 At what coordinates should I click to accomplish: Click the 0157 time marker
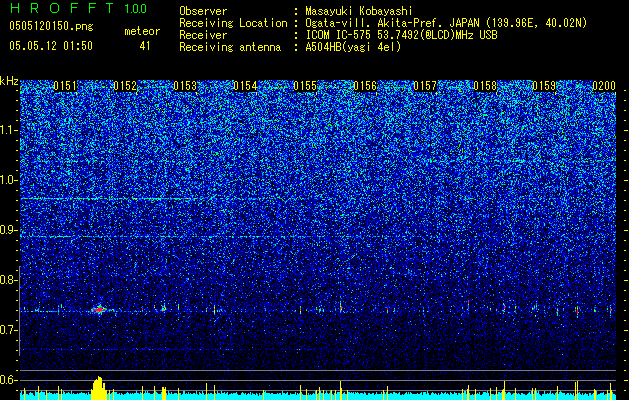pyautogui.click(x=425, y=86)
